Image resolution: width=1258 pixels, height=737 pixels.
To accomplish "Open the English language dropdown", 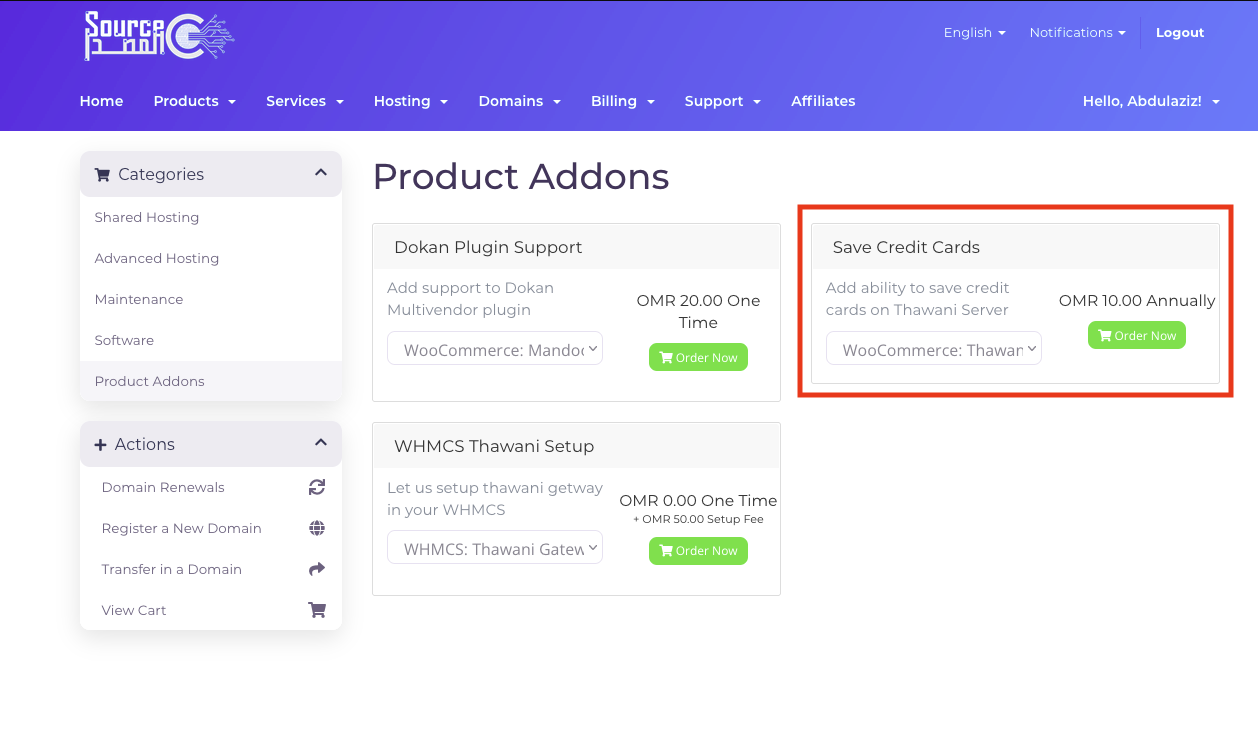I will point(974,32).
